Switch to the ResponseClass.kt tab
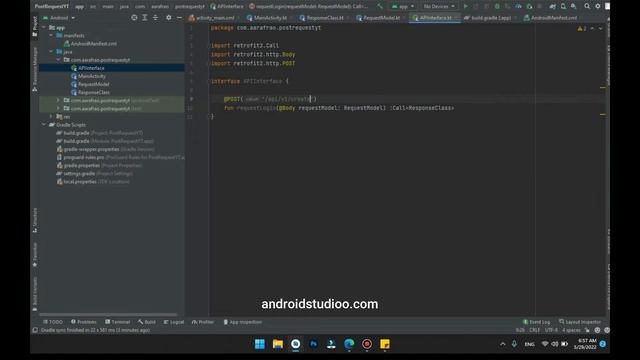Viewport: 640px width, 360px height. 324,18
